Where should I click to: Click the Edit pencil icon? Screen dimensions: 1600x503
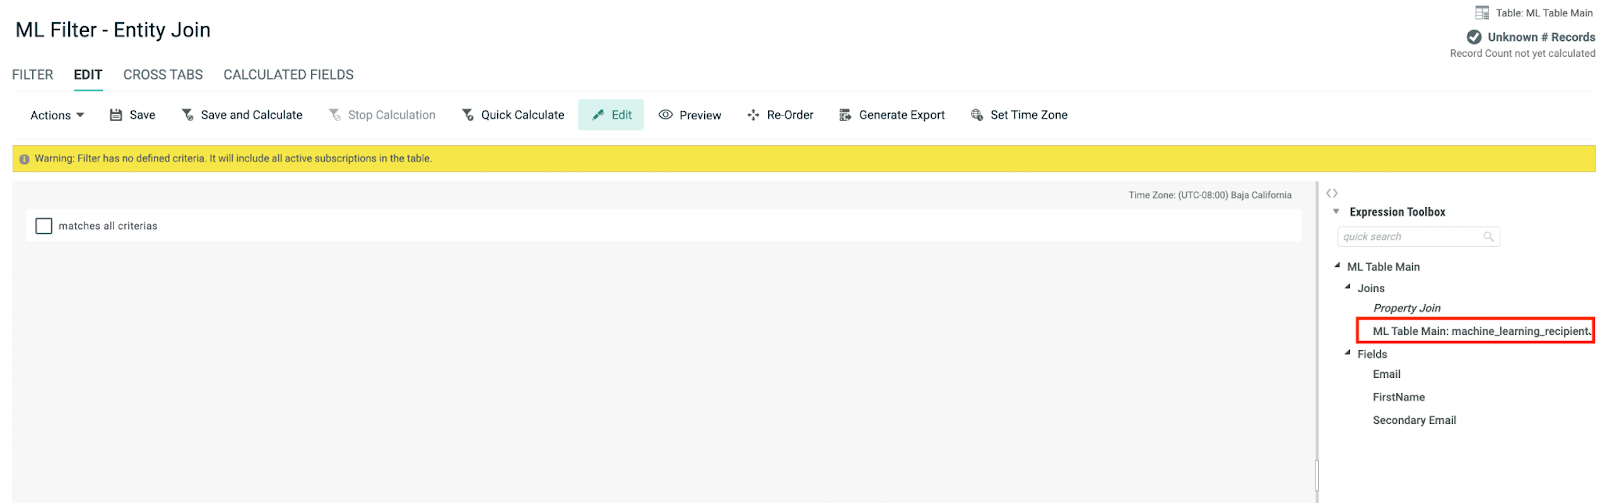(598, 115)
